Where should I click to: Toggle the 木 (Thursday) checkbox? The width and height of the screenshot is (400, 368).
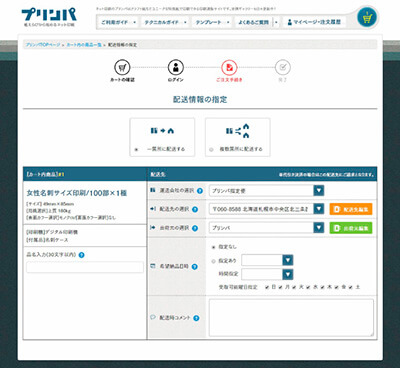point(322,287)
